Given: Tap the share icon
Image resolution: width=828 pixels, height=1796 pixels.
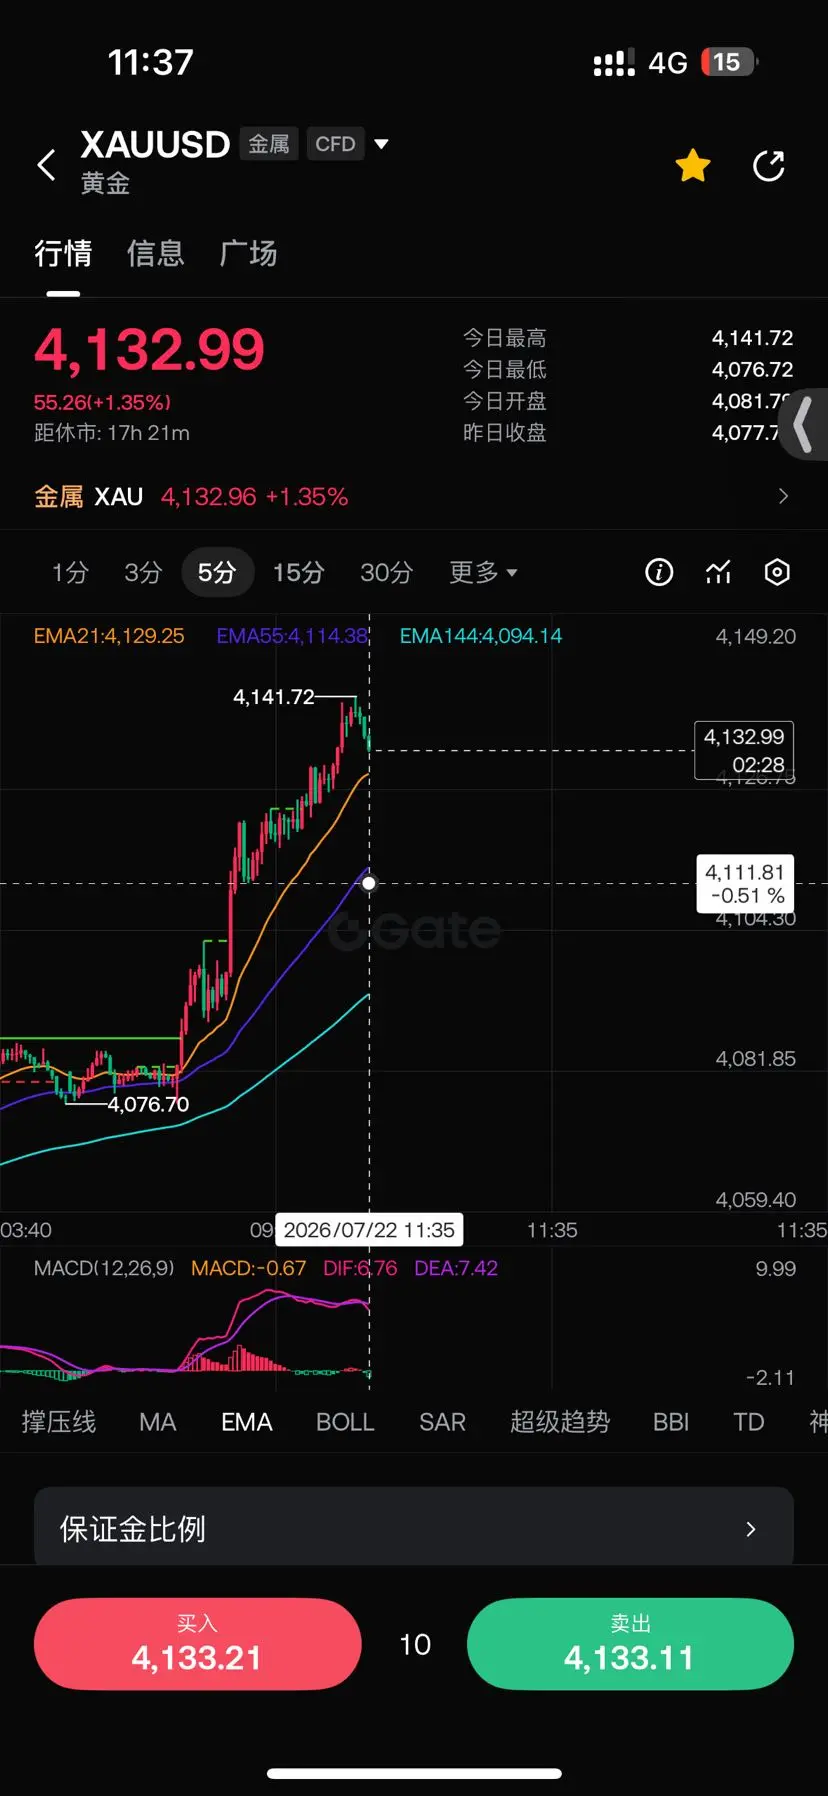Looking at the screenshot, I should click(768, 165).
